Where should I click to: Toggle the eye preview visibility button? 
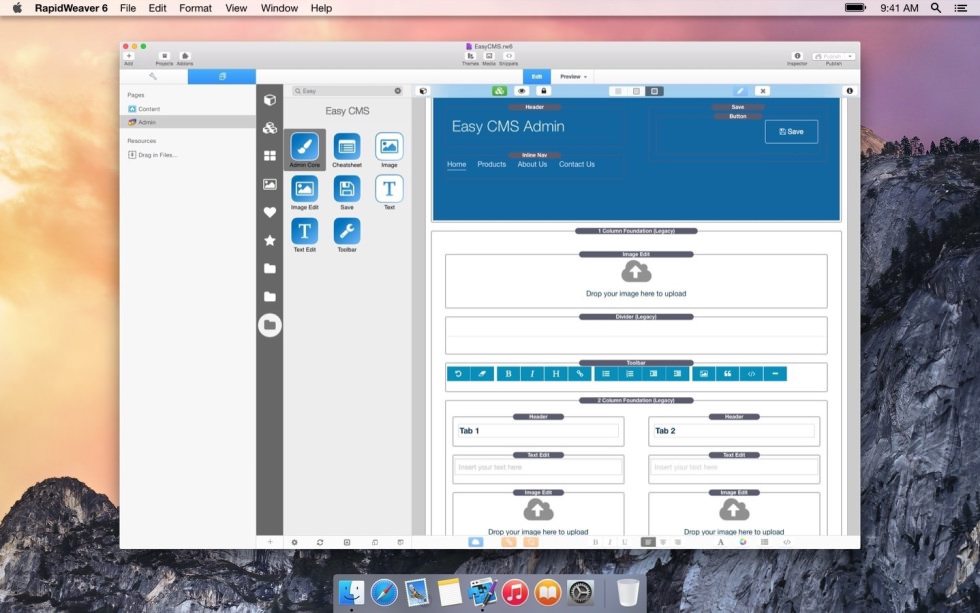[521, 91]
